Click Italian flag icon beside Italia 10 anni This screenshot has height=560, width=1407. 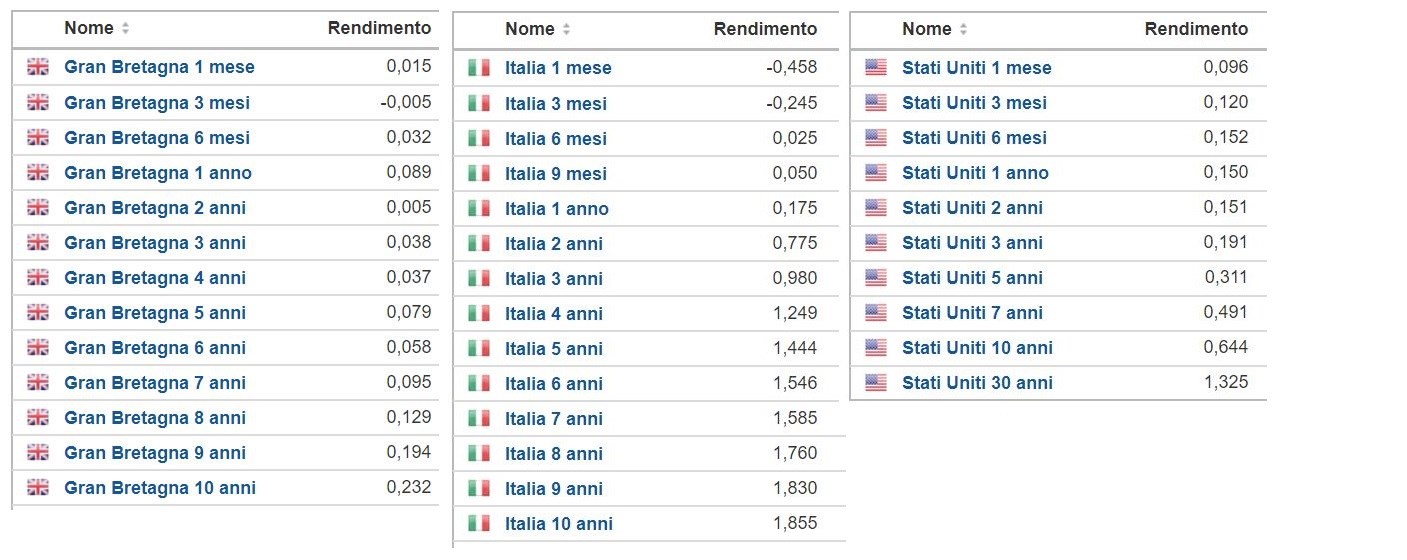479,524
